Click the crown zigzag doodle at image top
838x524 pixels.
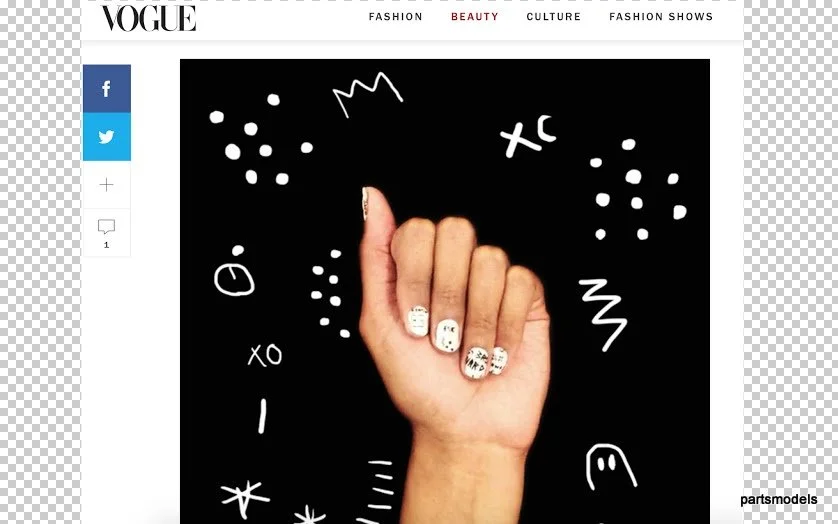[368, 95]
